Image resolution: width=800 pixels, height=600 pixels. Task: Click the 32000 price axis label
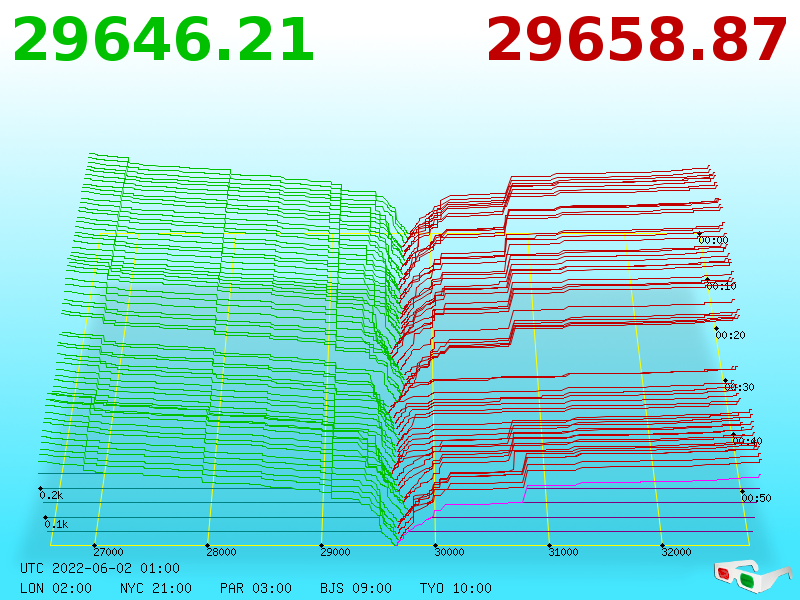pos(676,552)
